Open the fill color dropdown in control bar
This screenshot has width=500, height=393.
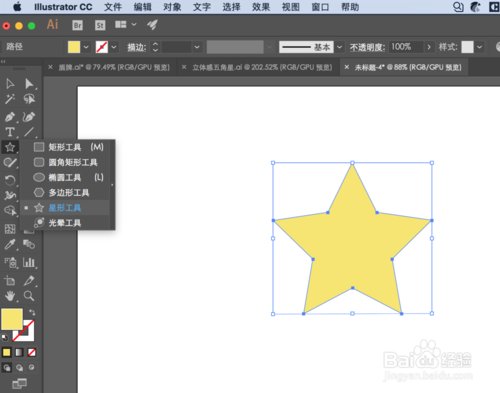click(86, 47)
